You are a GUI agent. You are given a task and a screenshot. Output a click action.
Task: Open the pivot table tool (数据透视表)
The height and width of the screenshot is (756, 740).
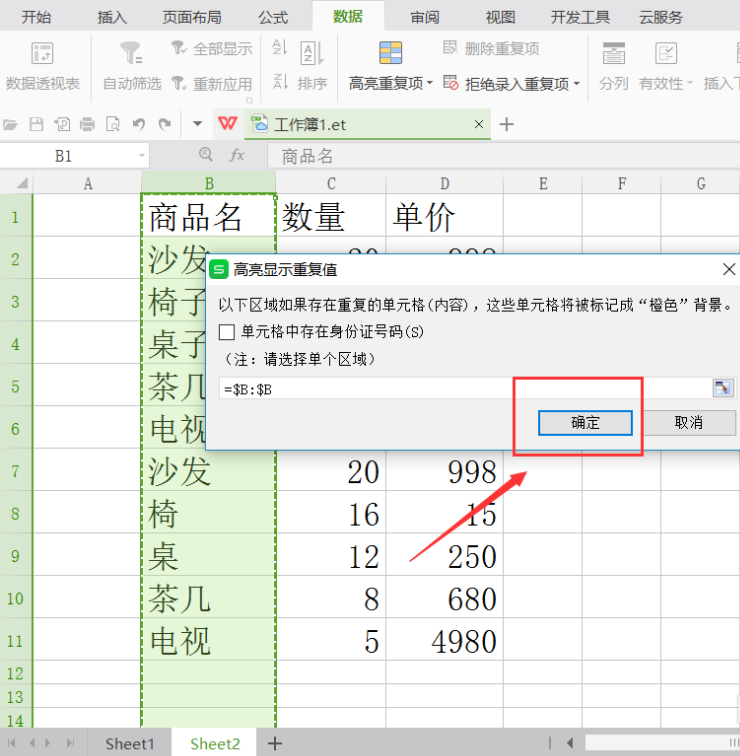point(42,67)
